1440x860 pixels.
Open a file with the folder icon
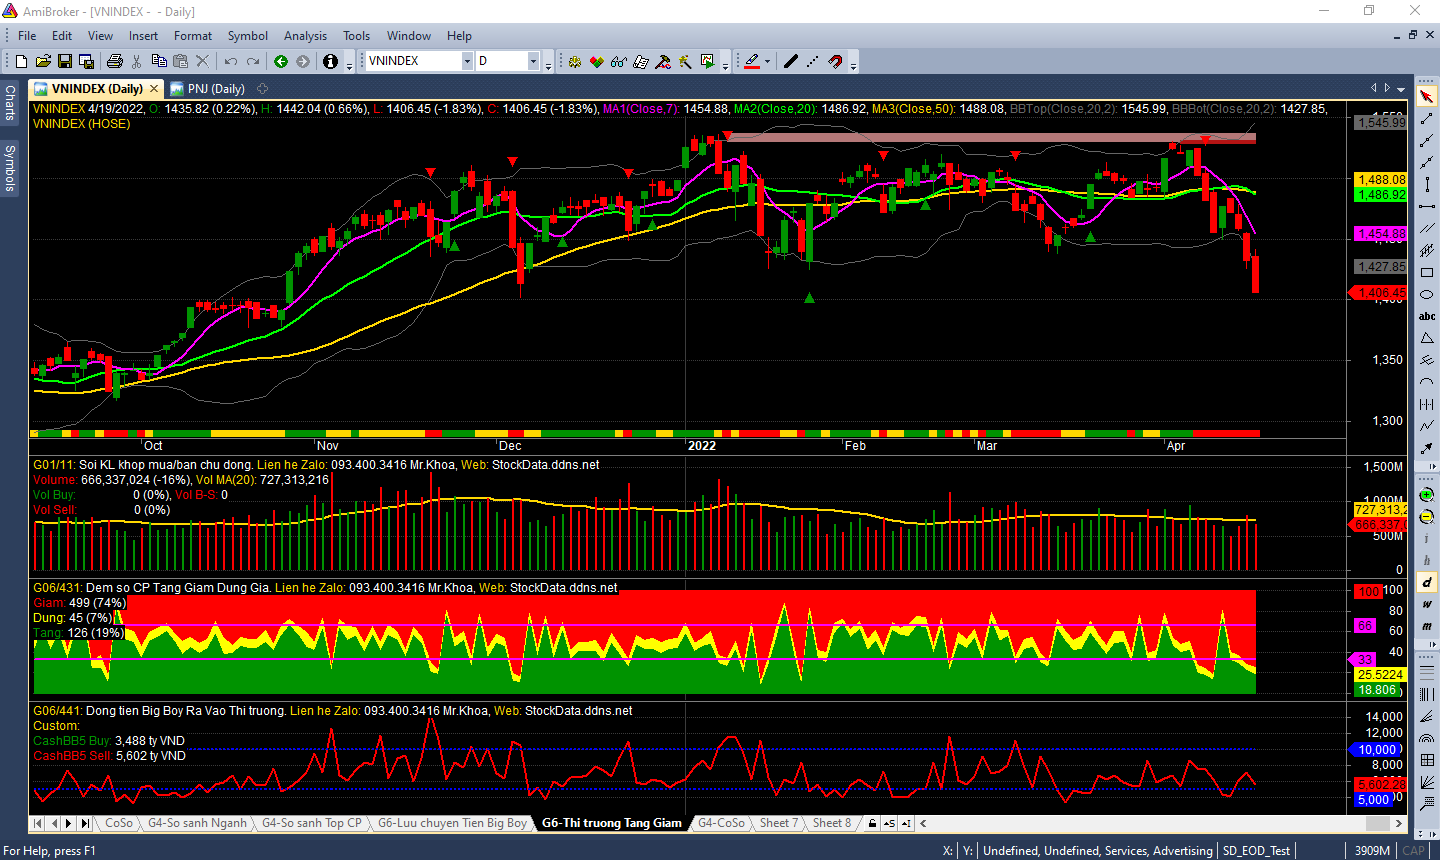(x=43, y=61)
